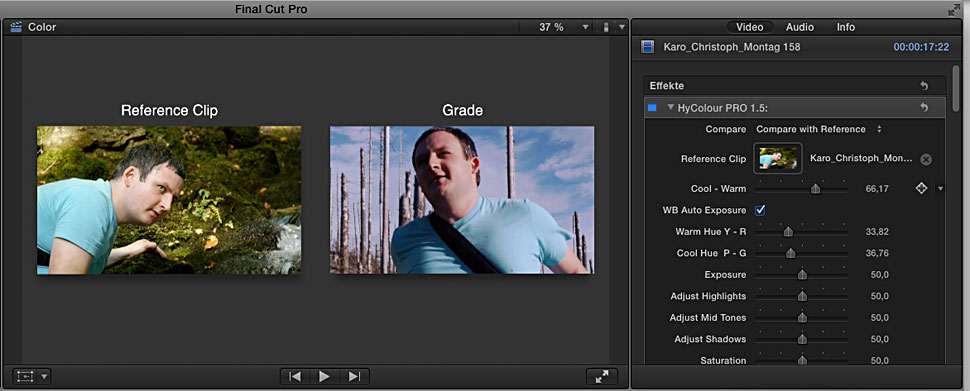Open the Transform tool dropdown arrow

point(44,376)
